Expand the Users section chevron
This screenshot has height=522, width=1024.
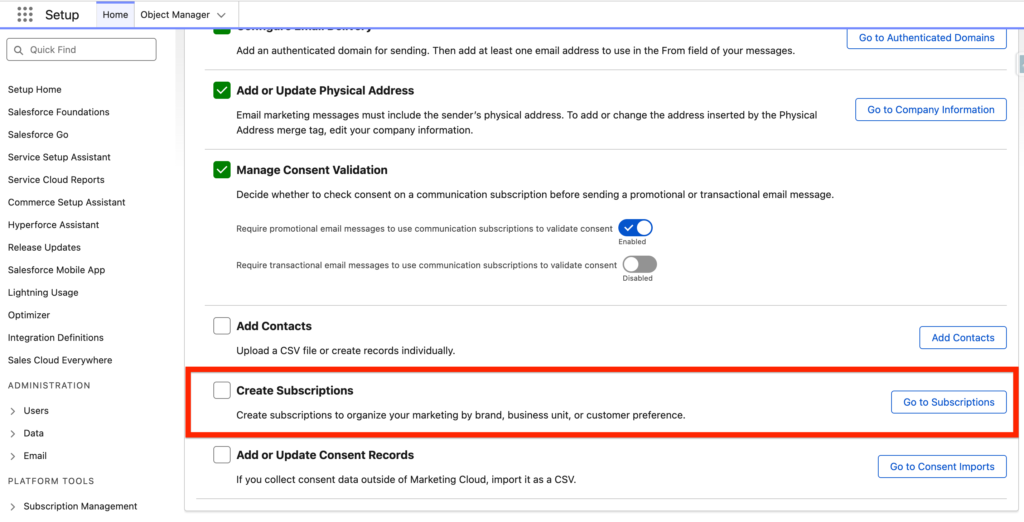(12, 411)
